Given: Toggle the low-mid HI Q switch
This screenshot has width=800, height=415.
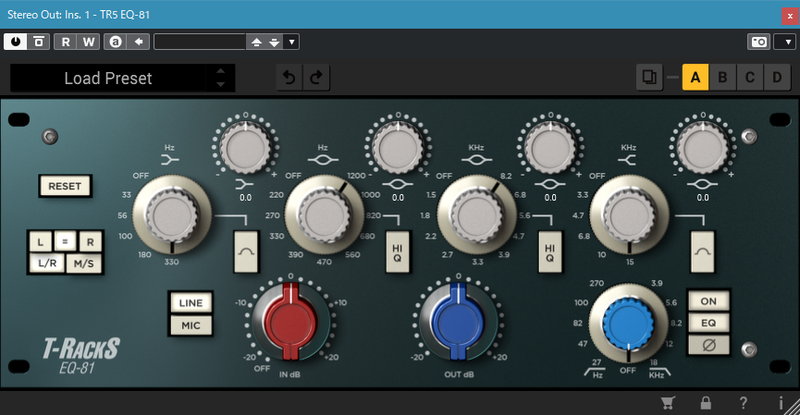Looking at the screenshot, I should [397, 251].
